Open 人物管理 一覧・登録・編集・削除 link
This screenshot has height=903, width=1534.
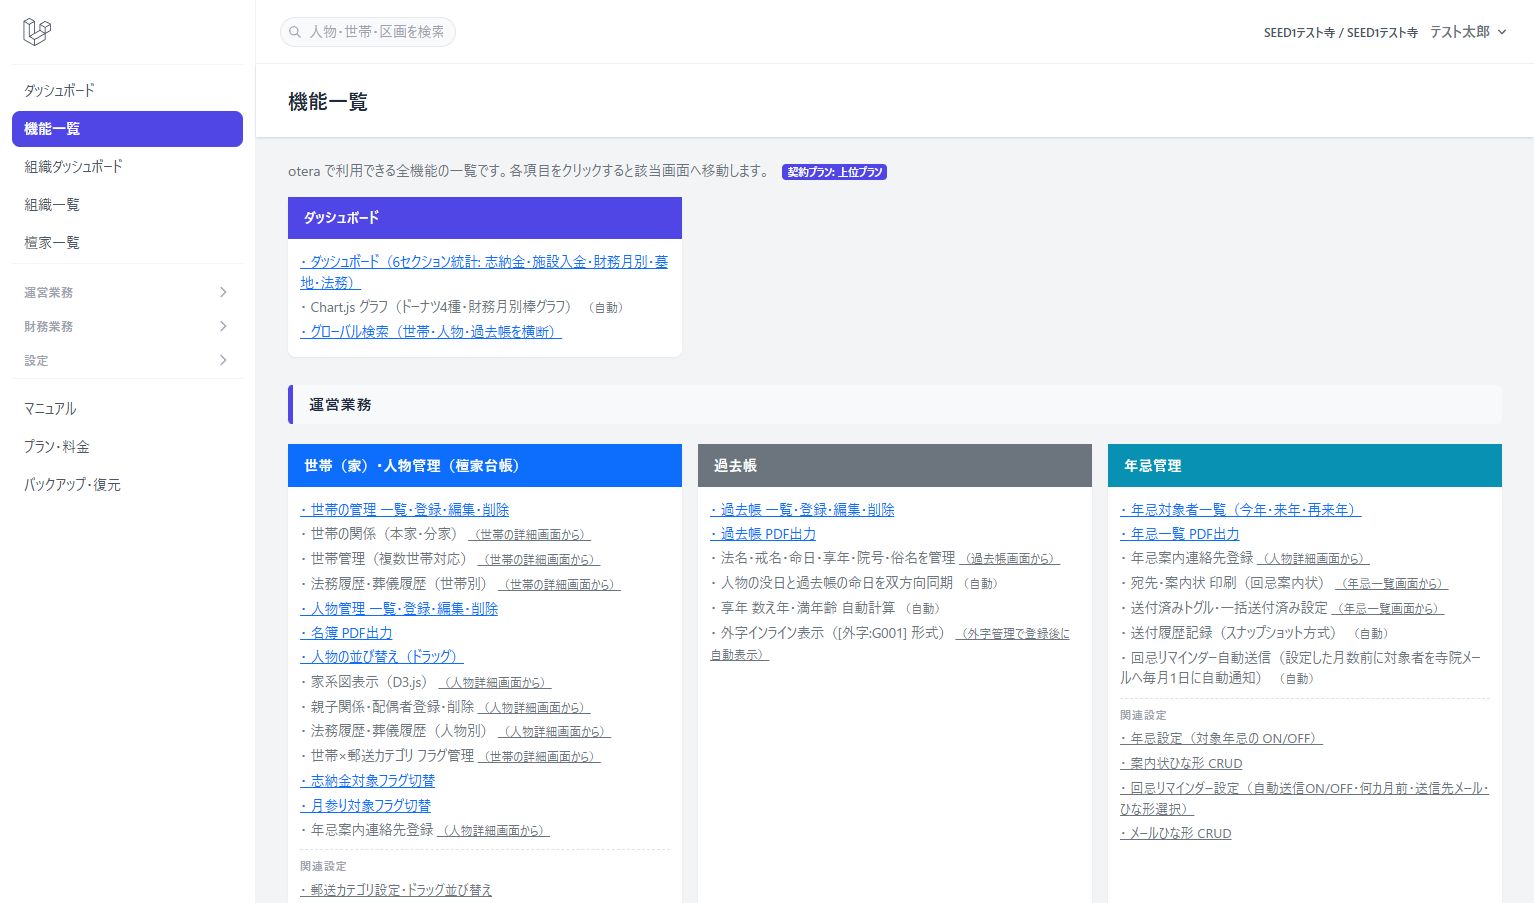pos(399,609)
